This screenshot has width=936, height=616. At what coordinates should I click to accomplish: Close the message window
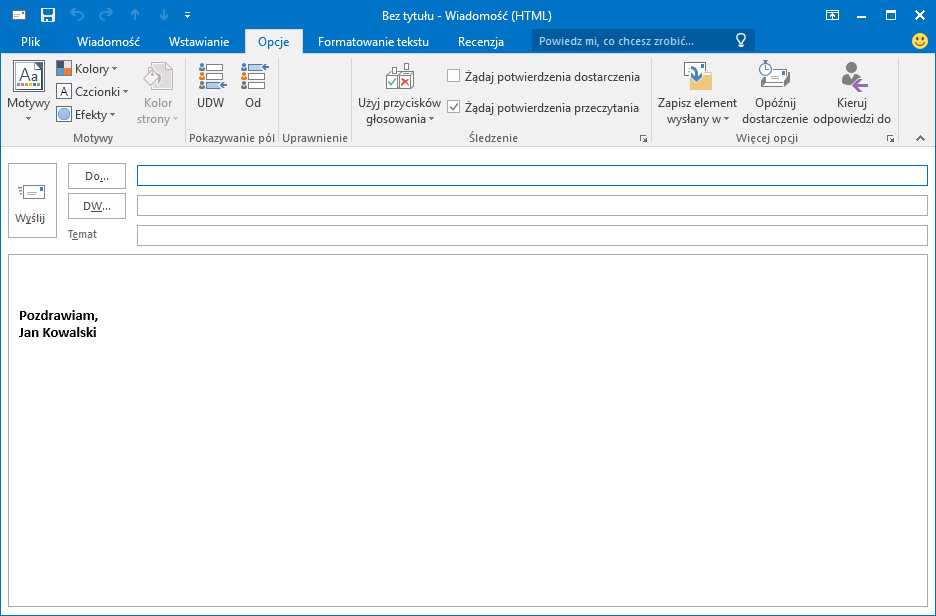[920, 16]
